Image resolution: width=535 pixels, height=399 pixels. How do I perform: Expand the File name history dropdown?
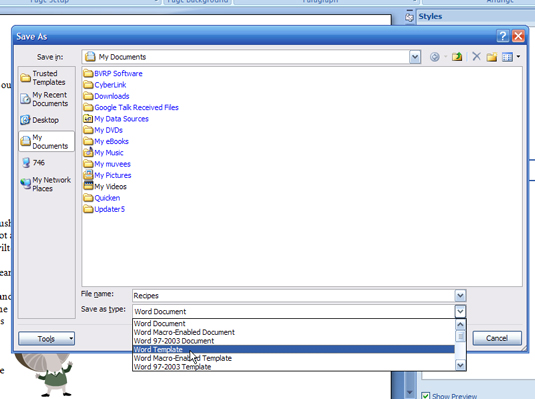click(460, 296)
